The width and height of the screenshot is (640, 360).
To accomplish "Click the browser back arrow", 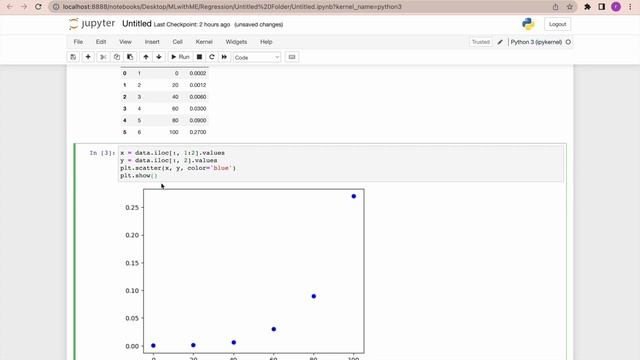I will (x=9, y=7).
